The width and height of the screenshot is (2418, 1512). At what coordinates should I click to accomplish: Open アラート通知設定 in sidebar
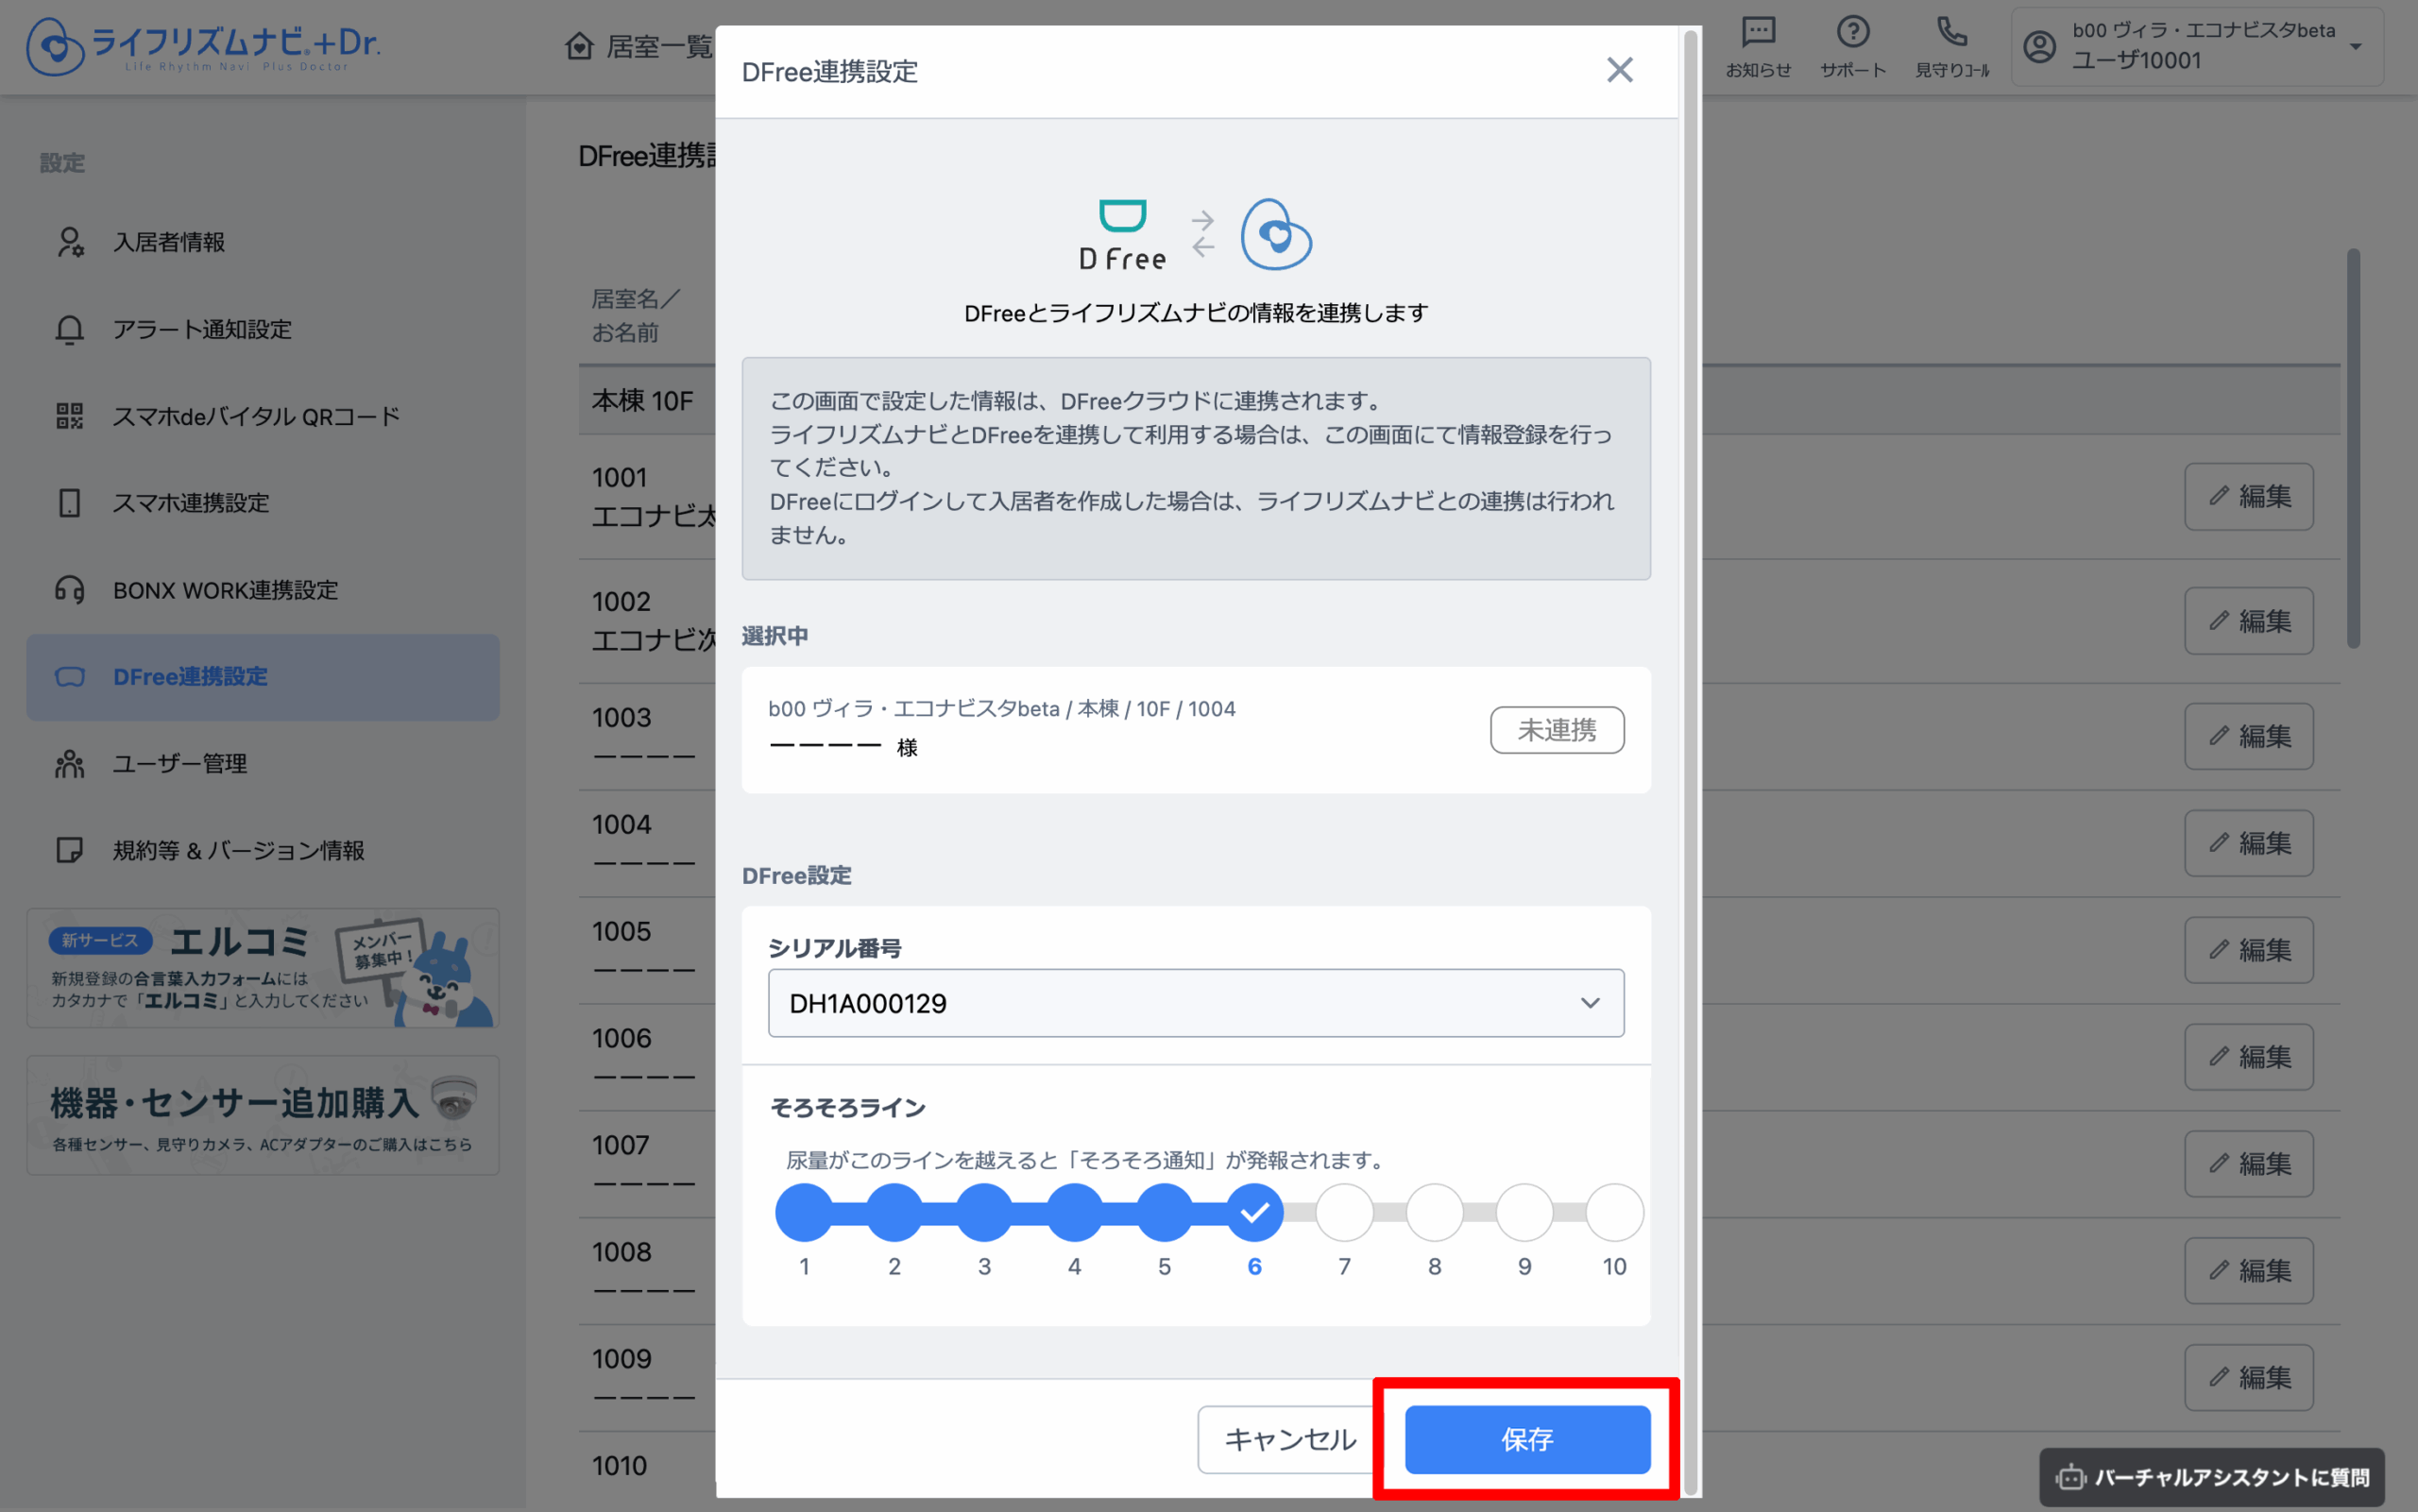(x=263, y=329)
